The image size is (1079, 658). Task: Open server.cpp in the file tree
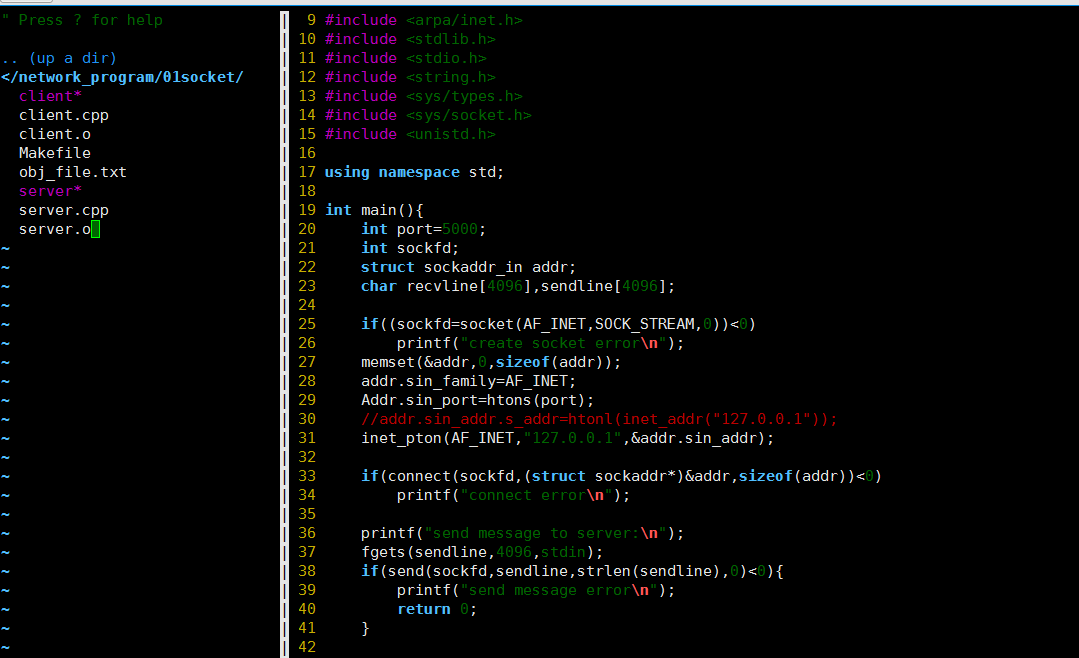click(x=64, y=211)
